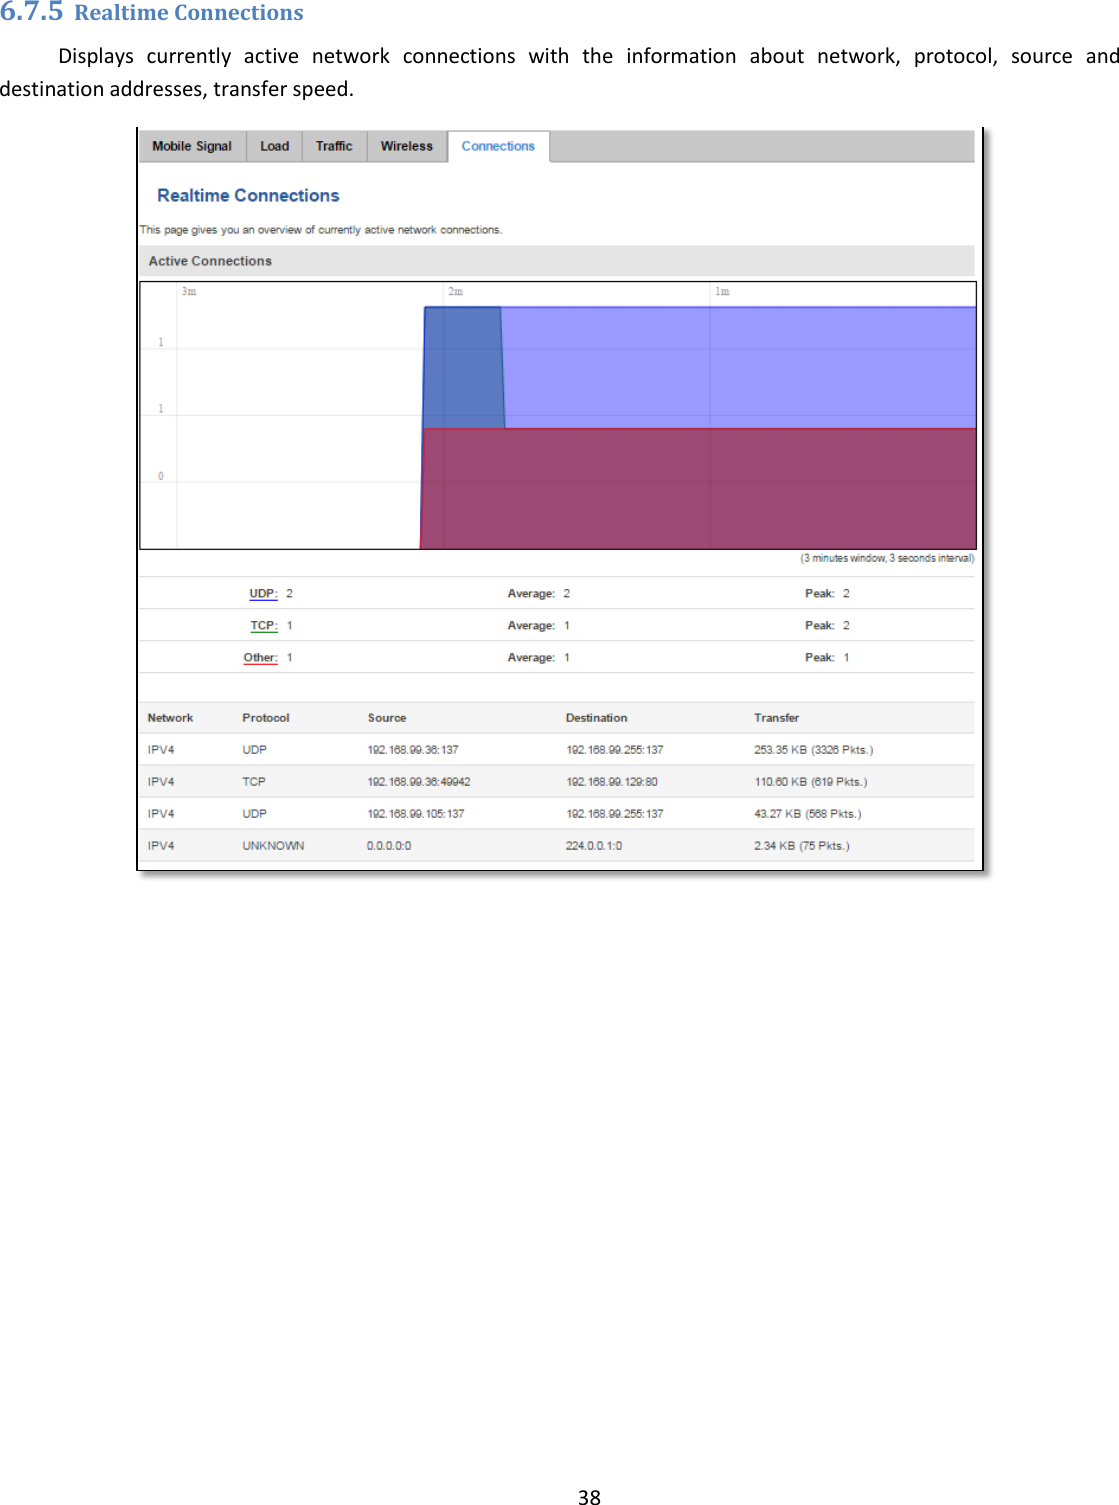Viewport: 1119px width, 1505px height.
Task: Click the TCP link in the stats table
Action: pyautogui.click(x=263, y=624)
